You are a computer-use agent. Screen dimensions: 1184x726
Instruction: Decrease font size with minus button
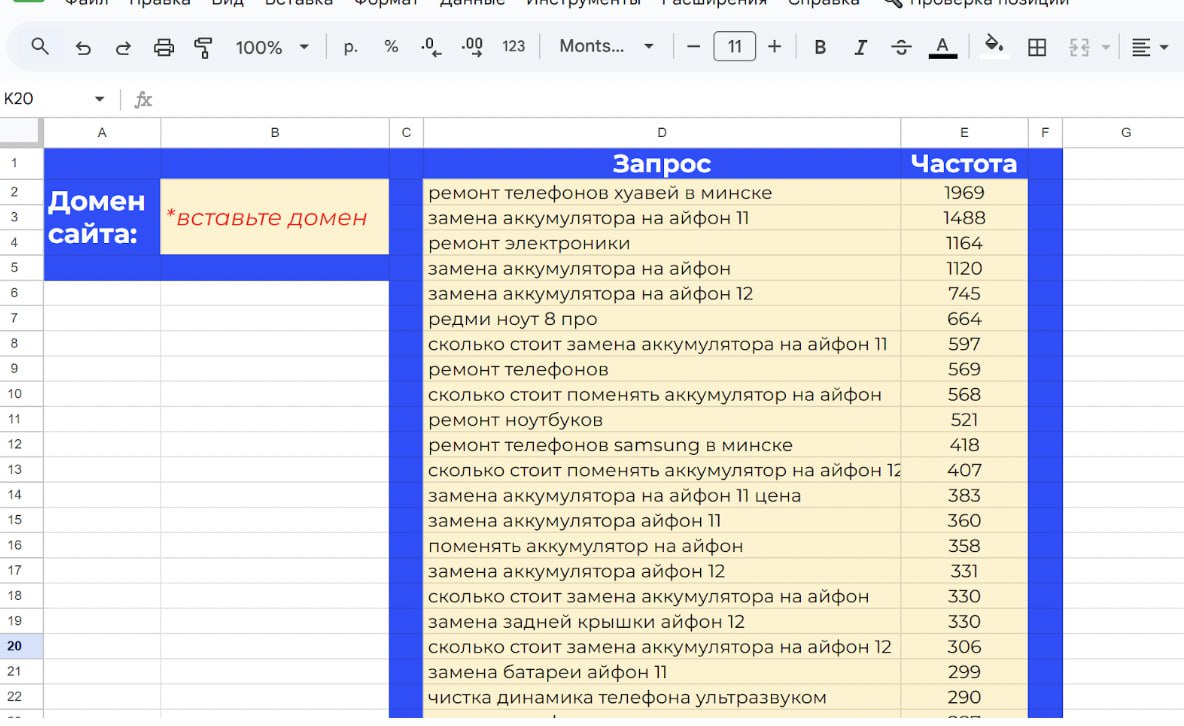[x=693, y=47]
